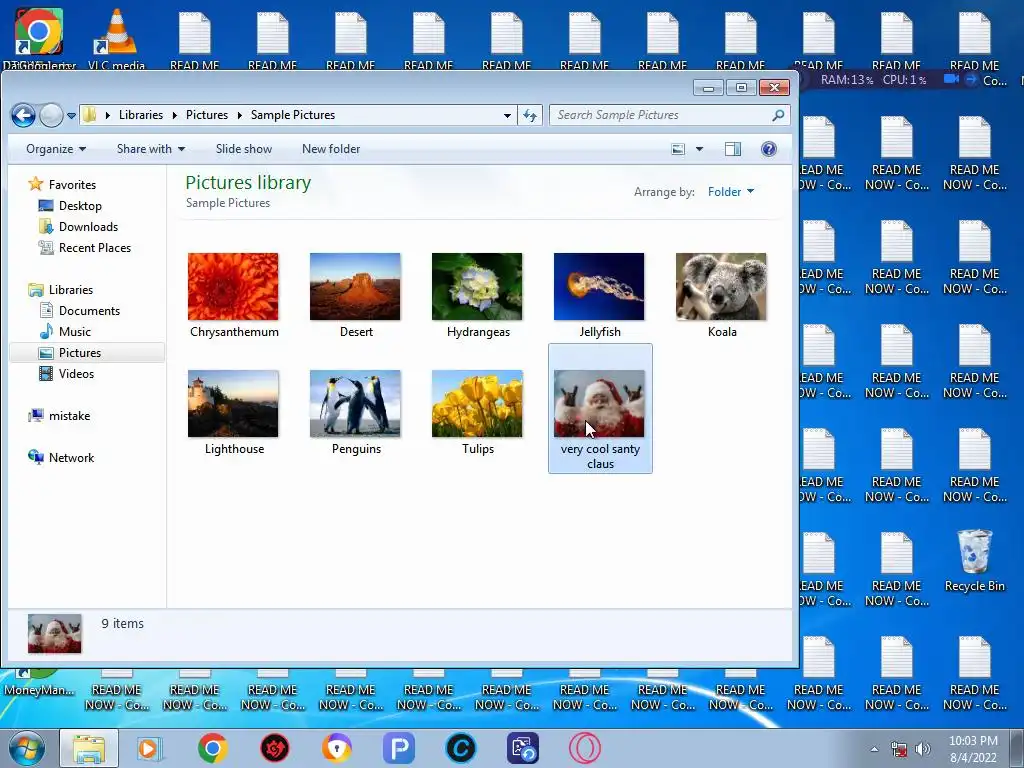The width and height of the screenshot is (1024, 768).
Task: Open the purple P taskbar app
Action: click(x=399, y=748)
